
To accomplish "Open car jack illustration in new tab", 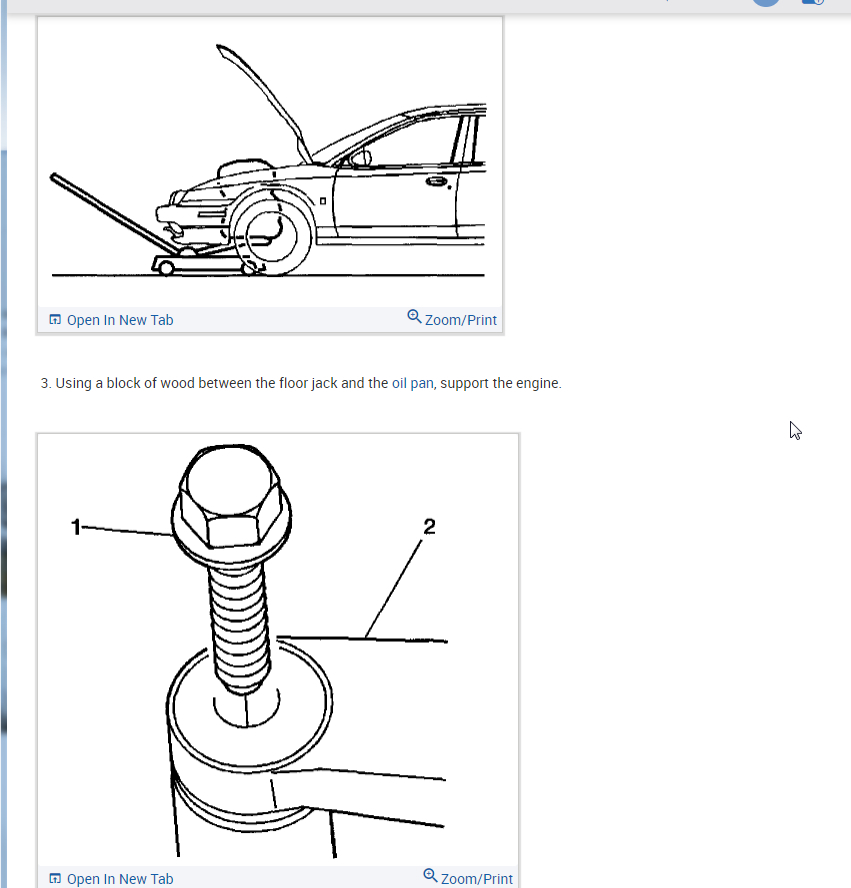I will [111, 320].
